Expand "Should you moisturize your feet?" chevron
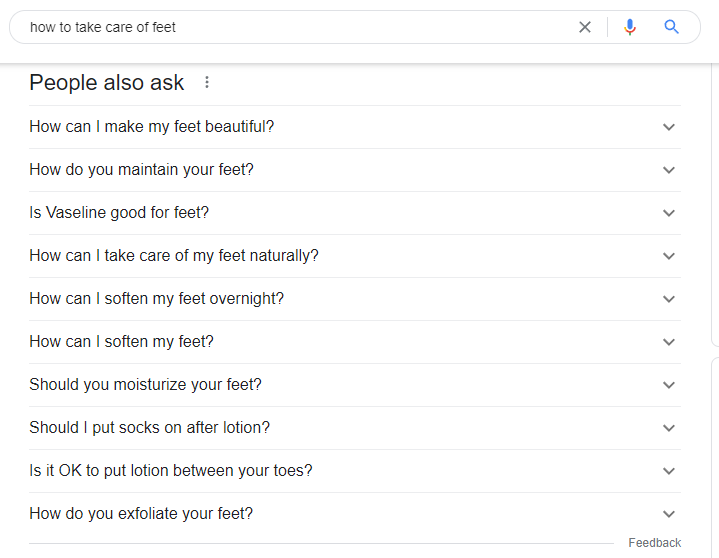The image size is (719, 558). tap(669, 385)
